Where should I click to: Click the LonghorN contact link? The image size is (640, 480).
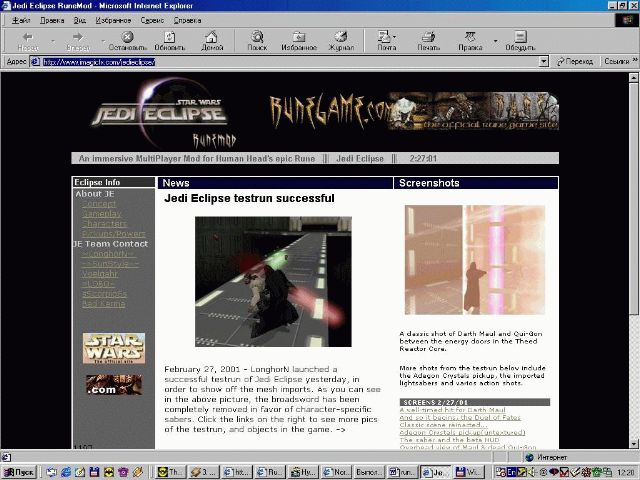point(108,254)
